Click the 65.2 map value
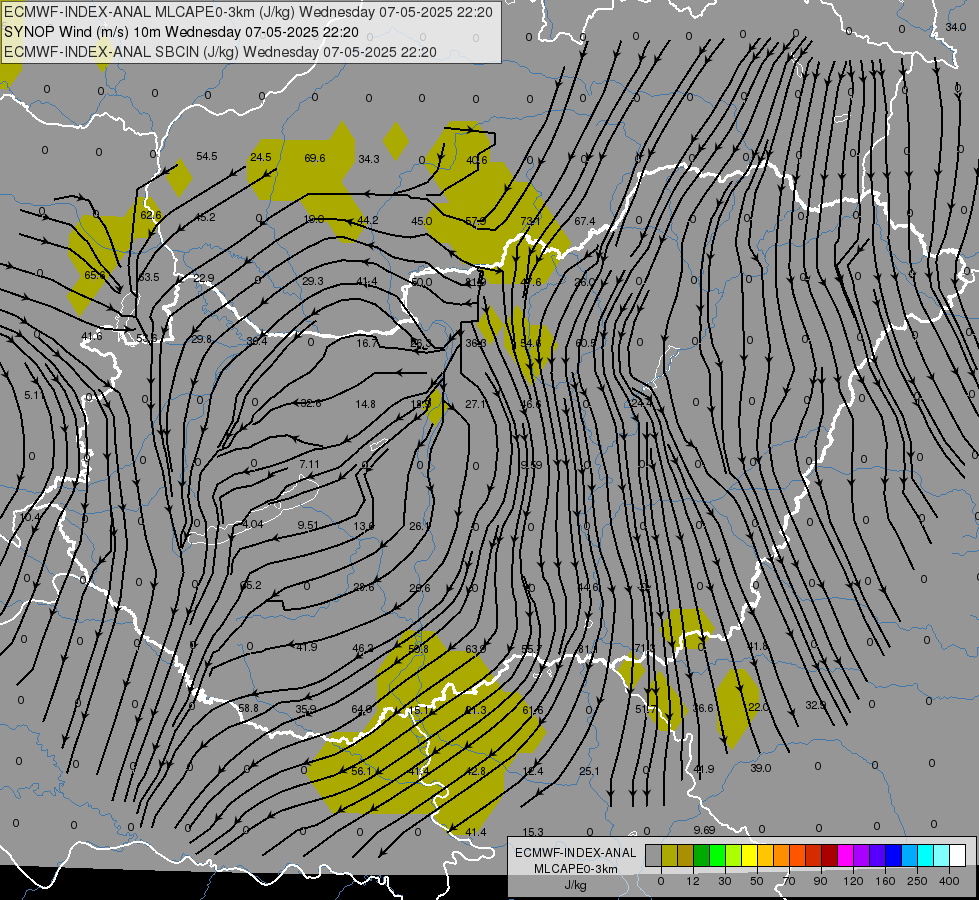The height and width of the screenshot is (900, 979). (251, 585)
